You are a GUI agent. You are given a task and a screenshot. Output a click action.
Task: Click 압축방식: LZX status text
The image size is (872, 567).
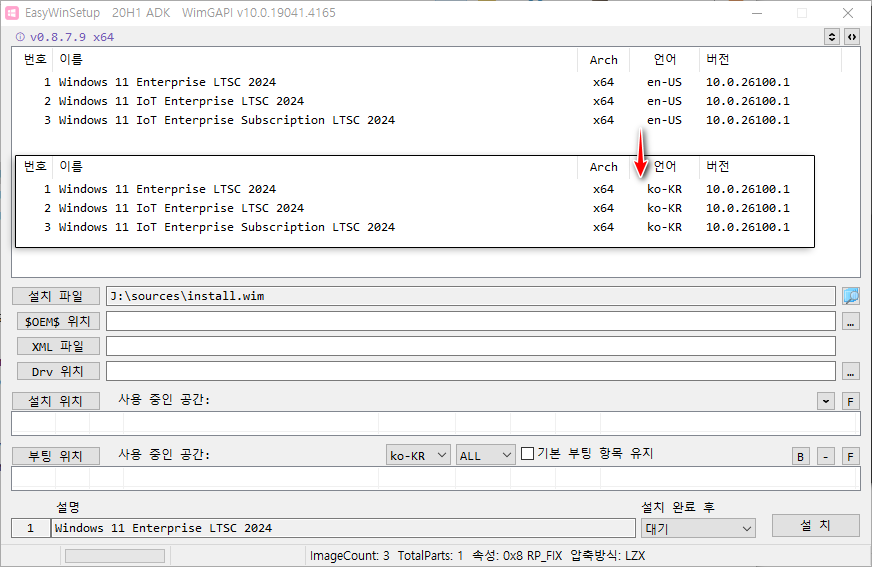[607, 556]
